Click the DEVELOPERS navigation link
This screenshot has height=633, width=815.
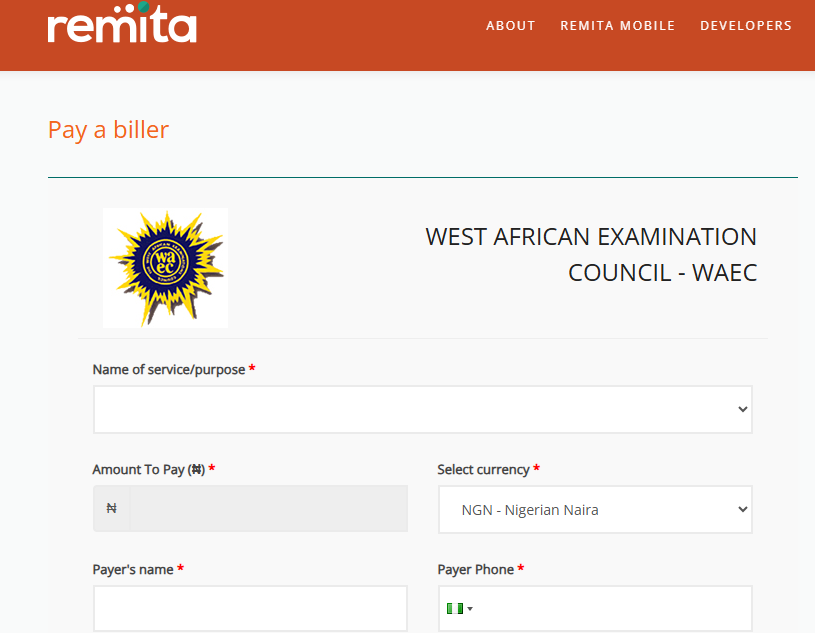point(746,25)
